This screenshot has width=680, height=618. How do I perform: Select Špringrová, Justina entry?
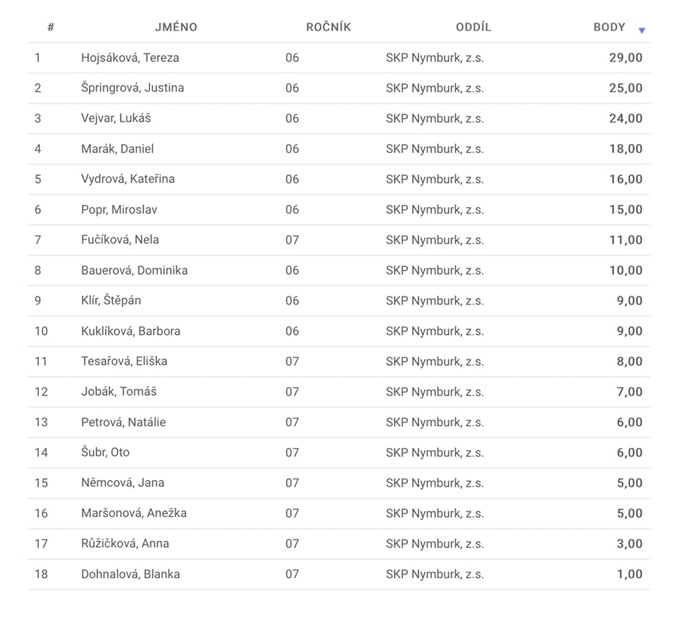(339, 88)
